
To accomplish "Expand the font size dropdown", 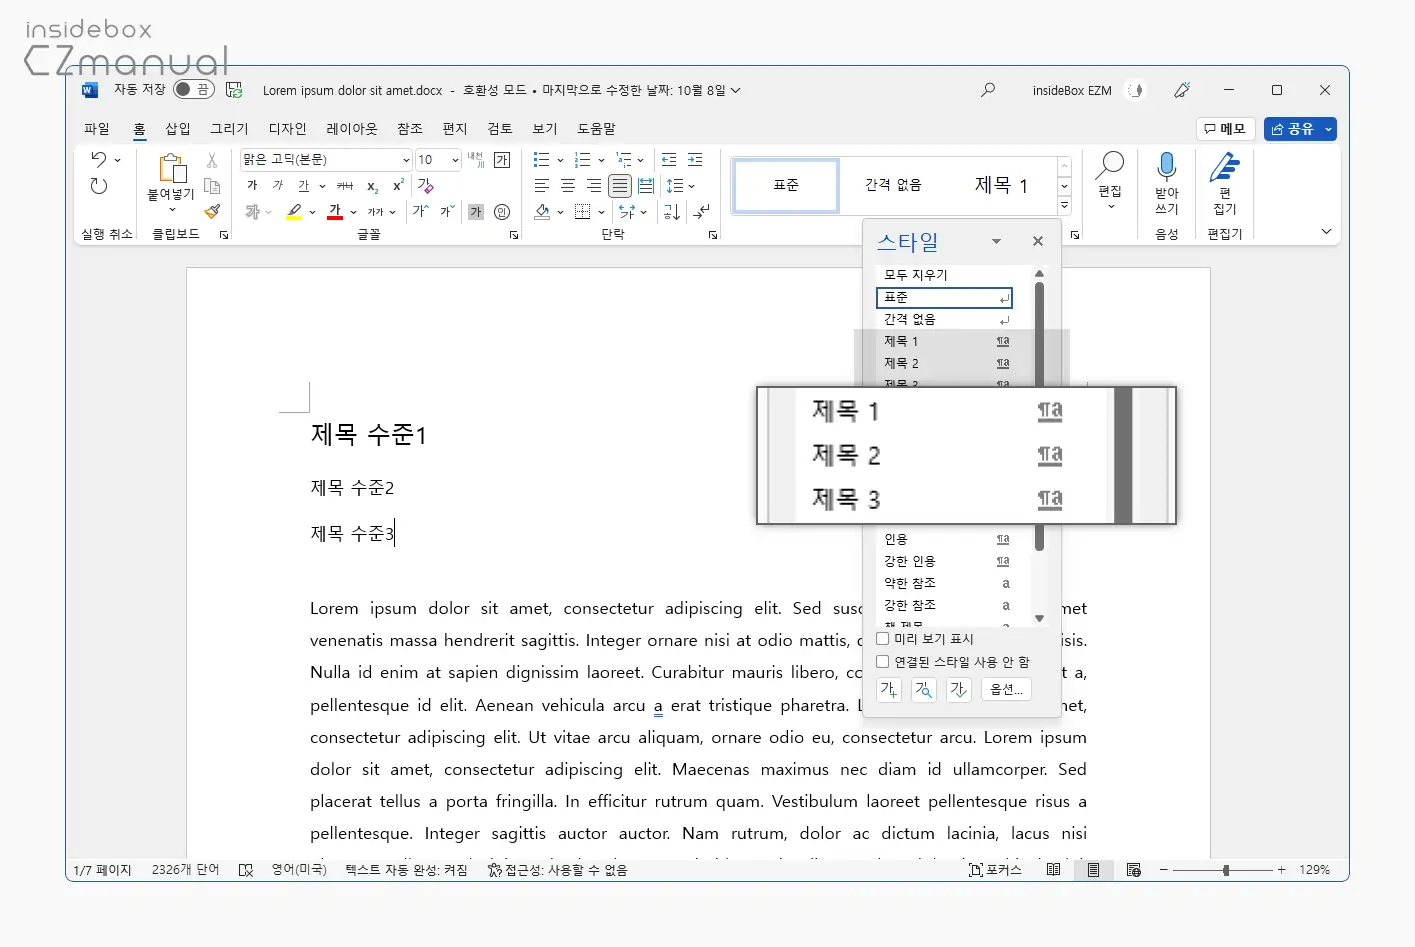I will [455, 160].
